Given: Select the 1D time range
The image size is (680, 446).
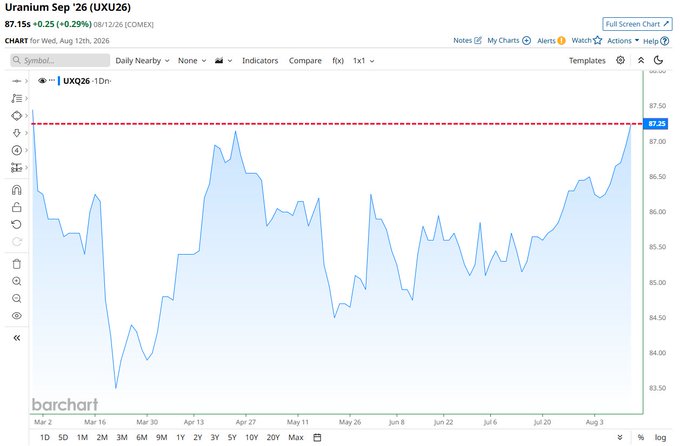Looking at the screenshot, I should point(45,437).
